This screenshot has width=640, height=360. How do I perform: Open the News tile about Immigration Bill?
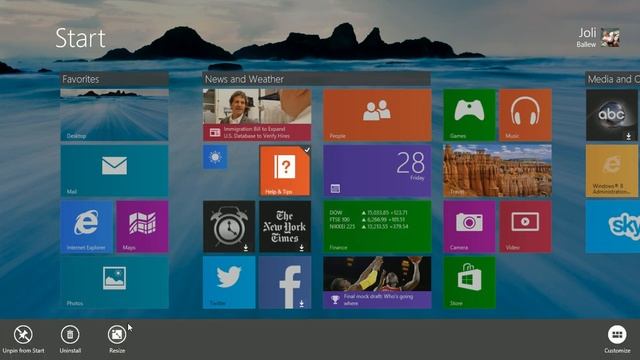coord(257,115)
